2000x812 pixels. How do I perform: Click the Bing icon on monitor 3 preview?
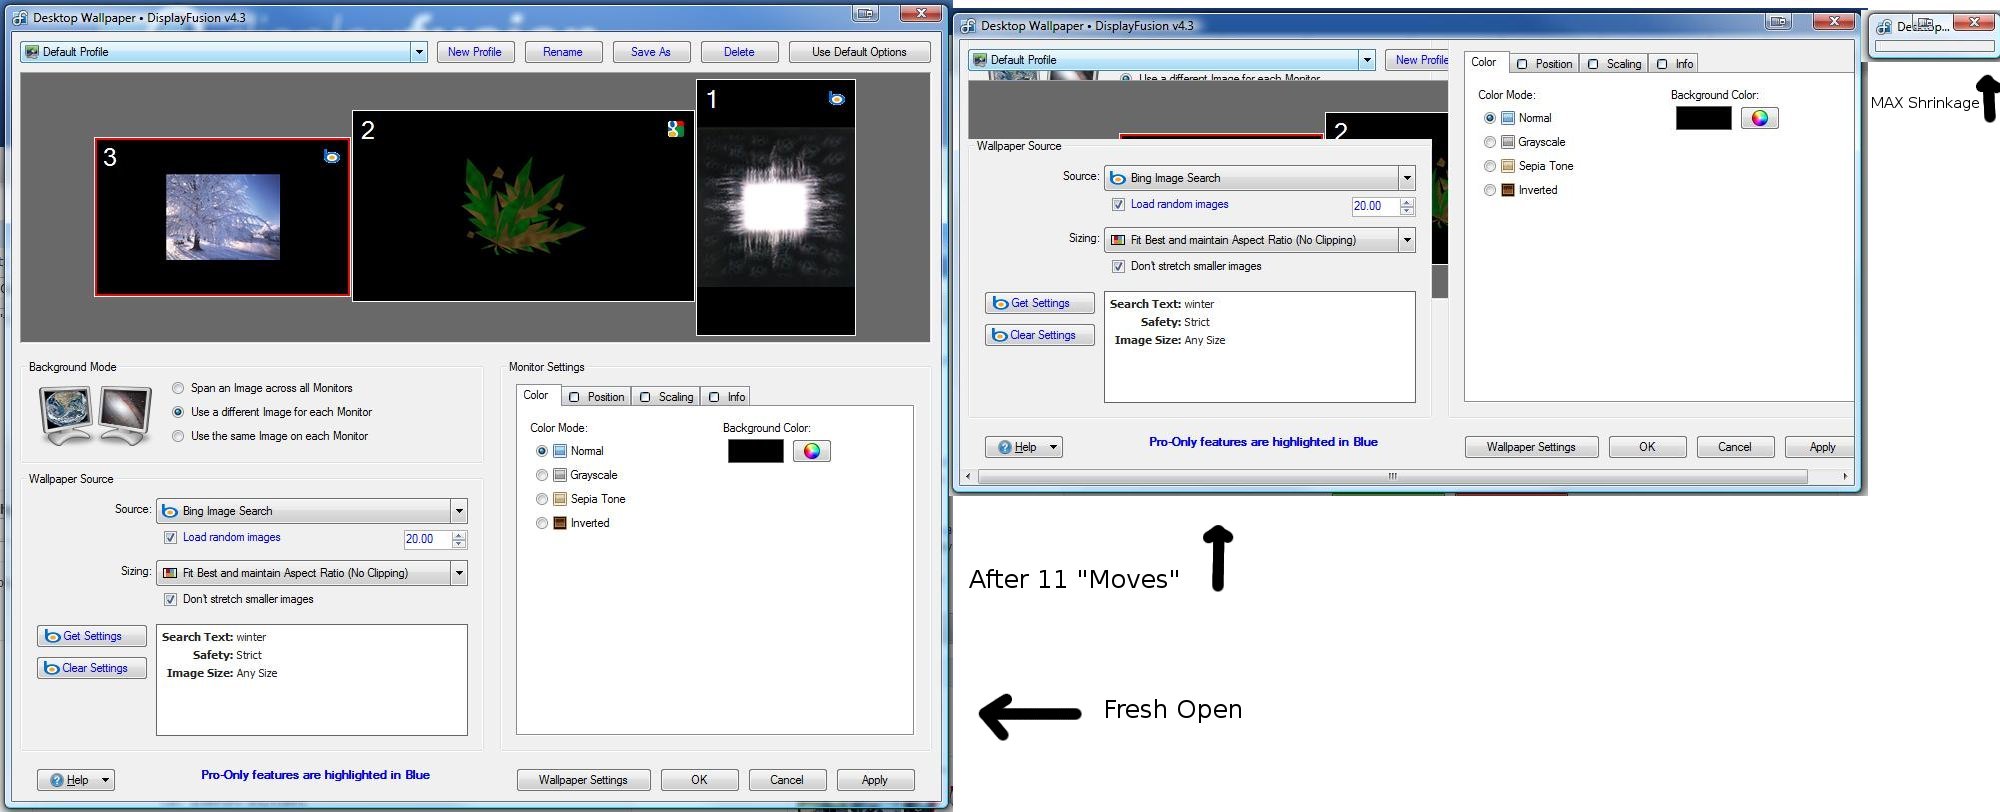tap(332, 157)
